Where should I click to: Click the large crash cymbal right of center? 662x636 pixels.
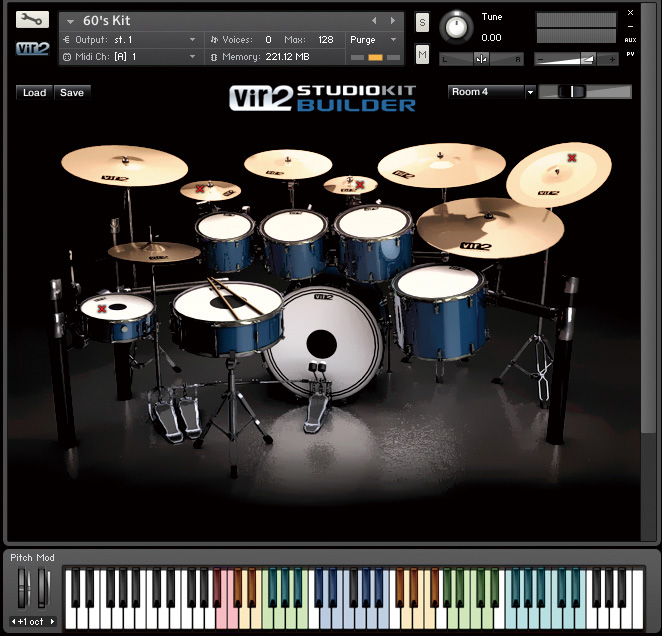441,166
